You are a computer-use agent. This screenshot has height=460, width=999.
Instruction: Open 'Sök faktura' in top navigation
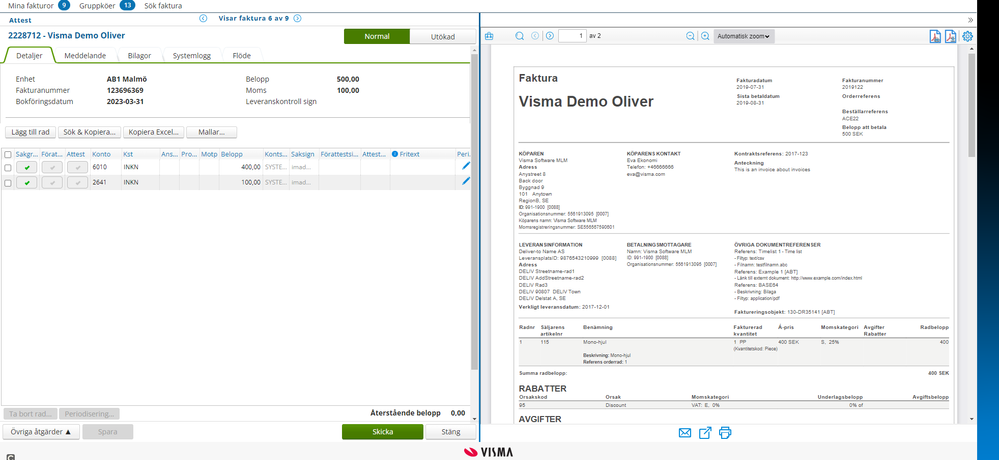pyautogui.click(x=163, y=5)
